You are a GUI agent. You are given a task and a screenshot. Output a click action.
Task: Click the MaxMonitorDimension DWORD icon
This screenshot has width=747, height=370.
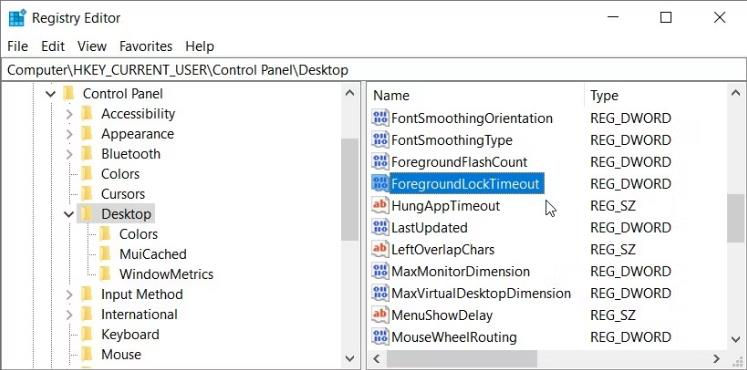[x=380, y=271]
